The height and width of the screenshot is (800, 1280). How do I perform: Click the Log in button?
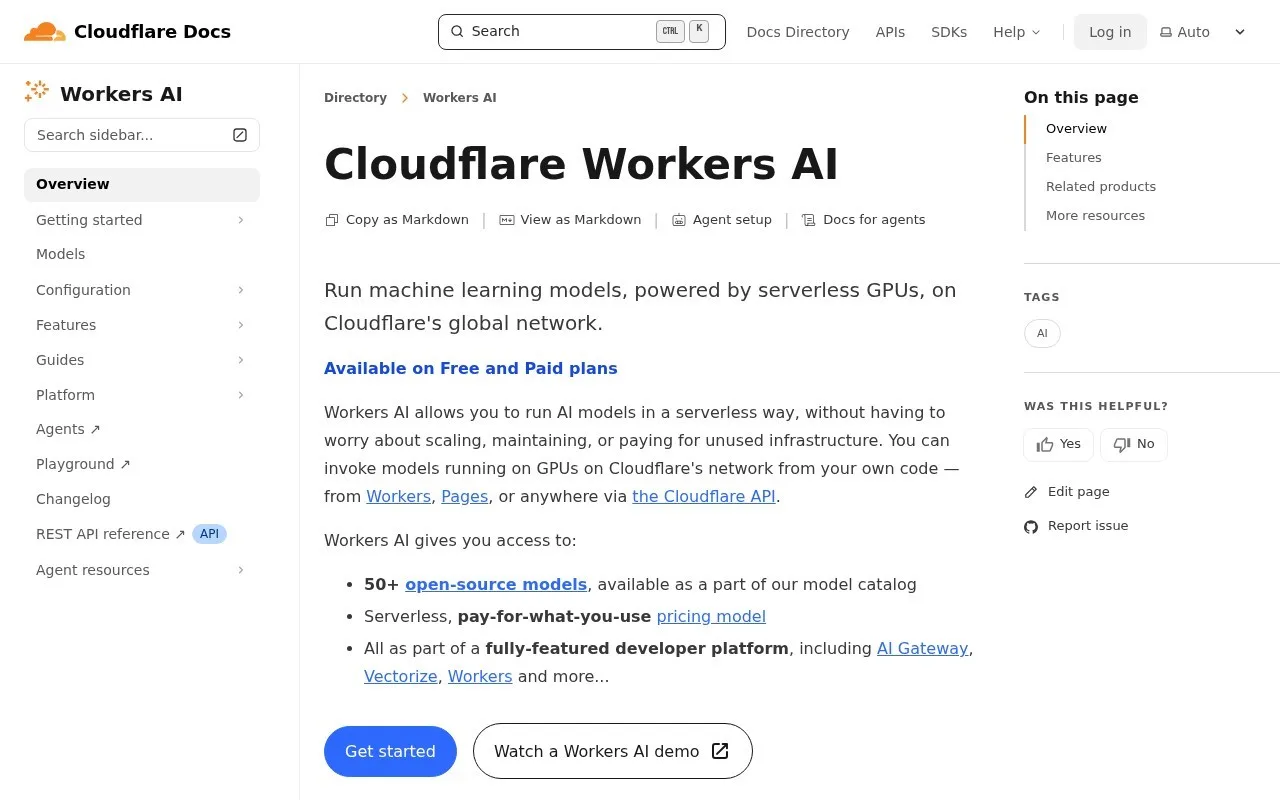[x=1110, y=32]
